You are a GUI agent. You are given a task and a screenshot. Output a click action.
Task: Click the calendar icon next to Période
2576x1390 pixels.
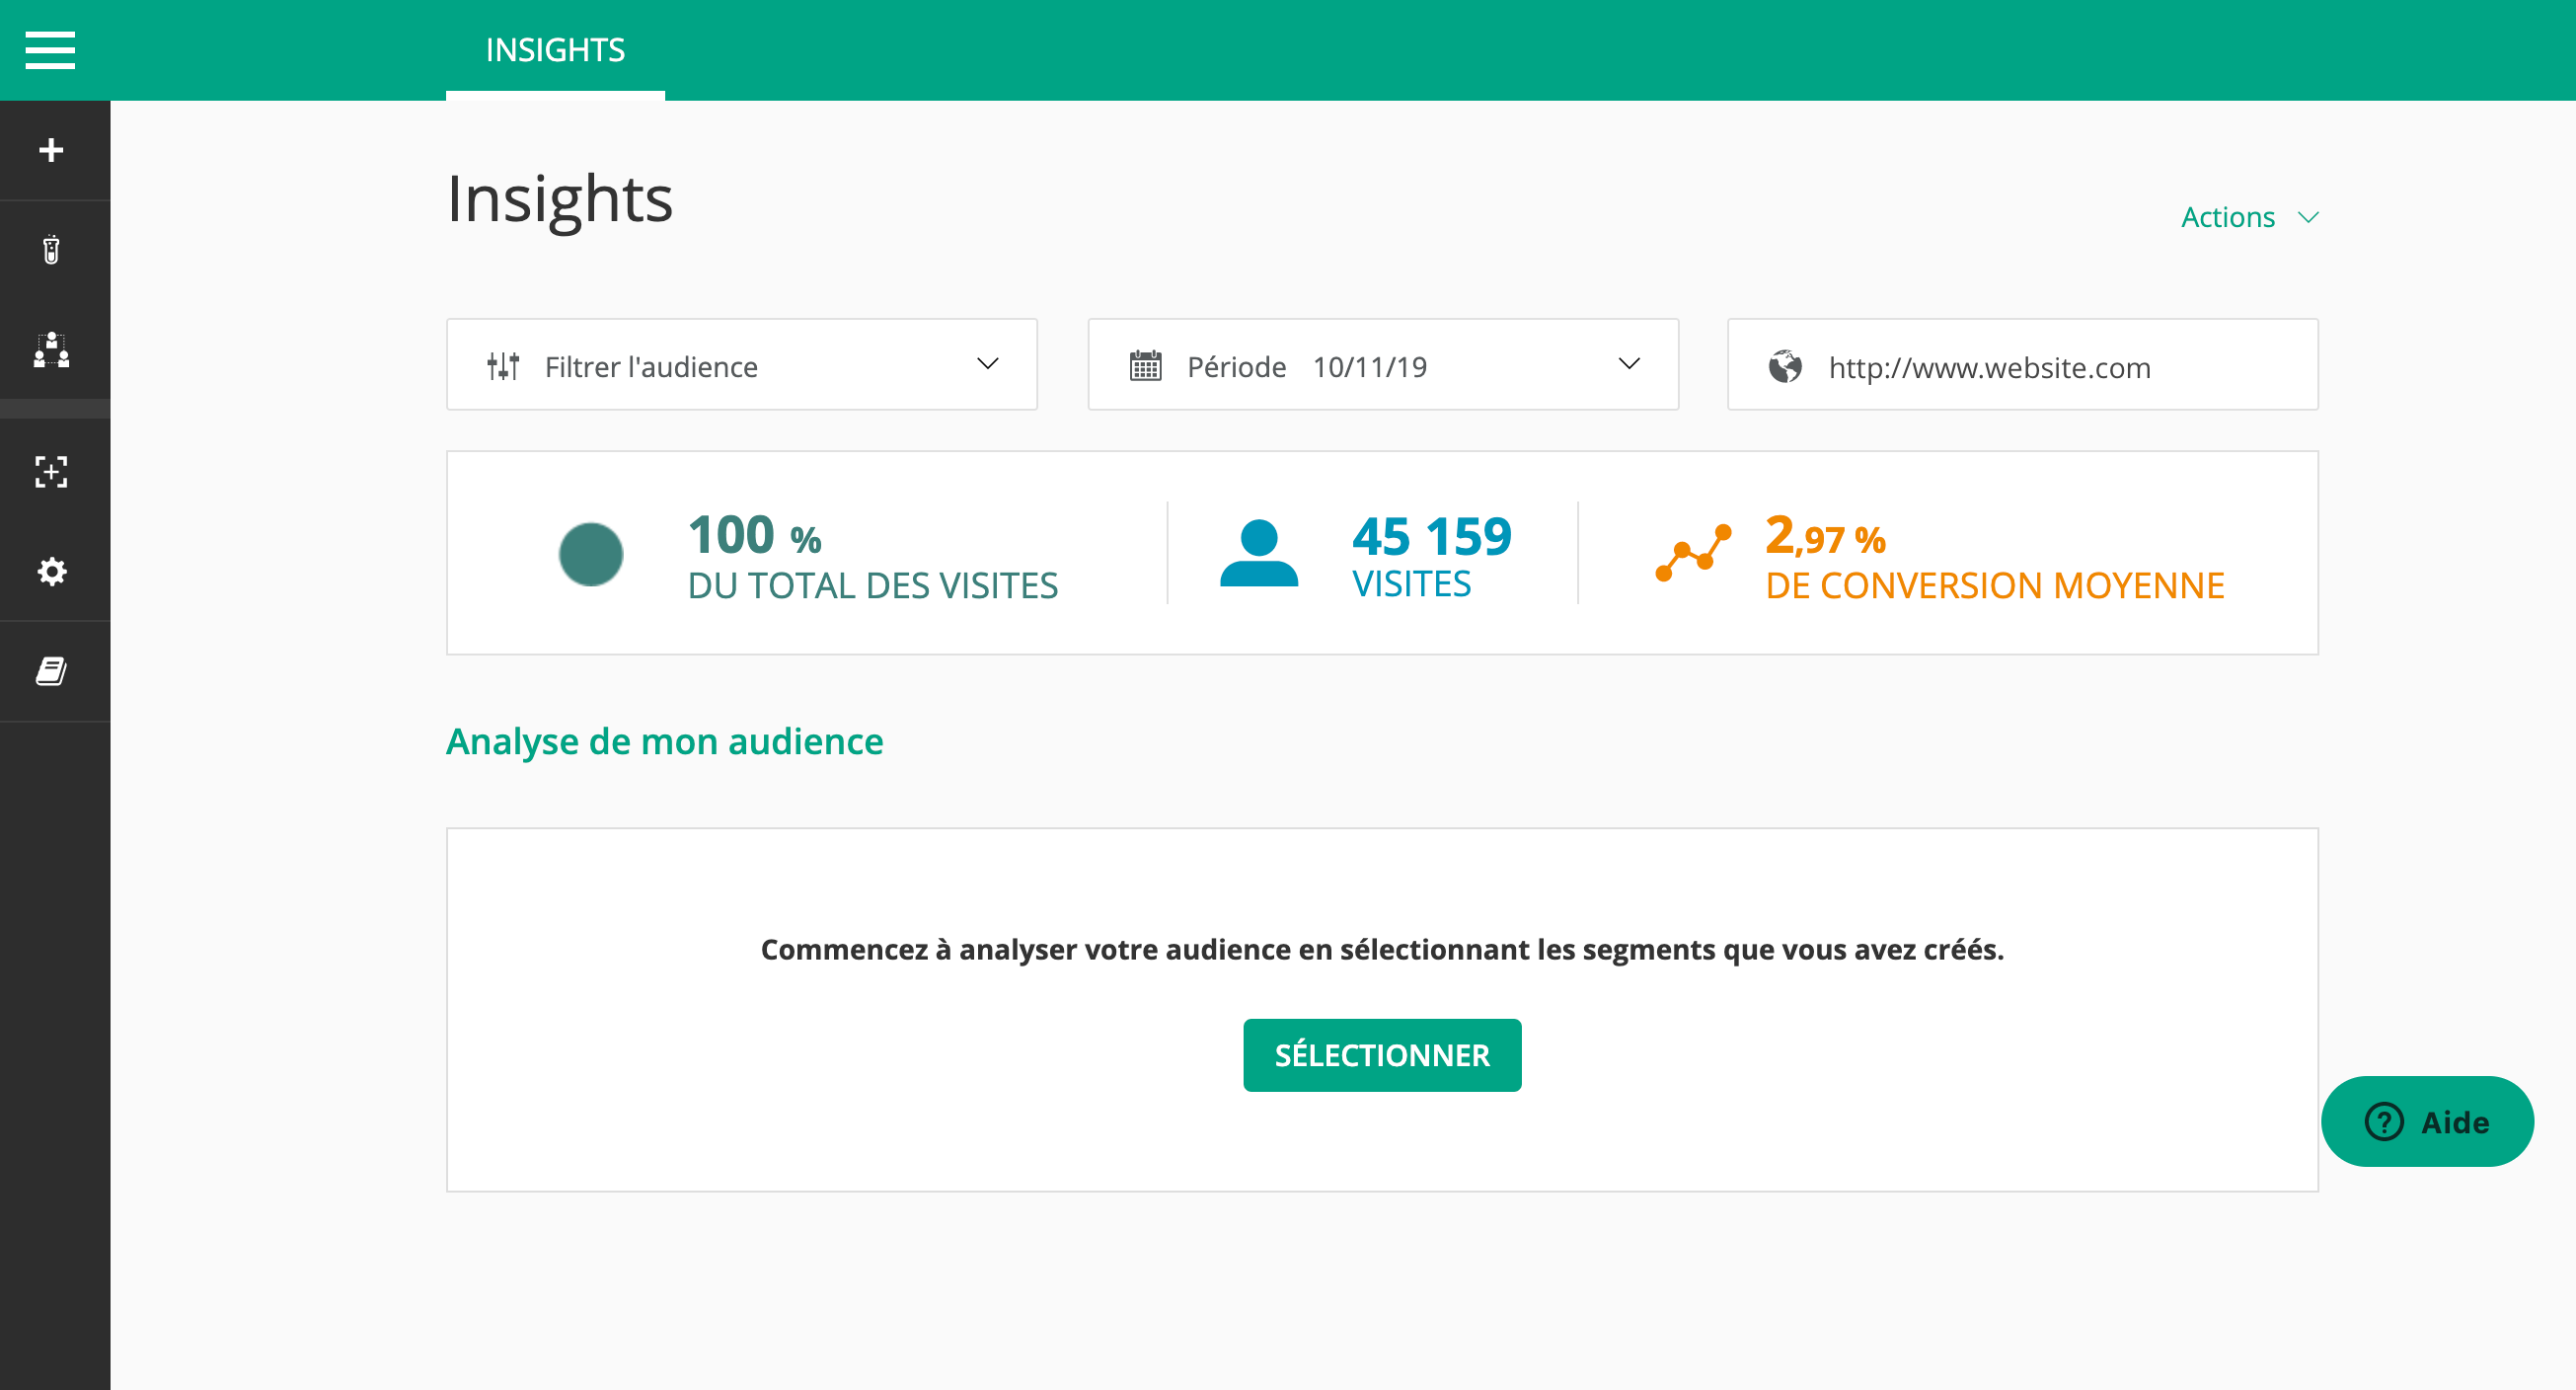click(x=1145, y=366)
